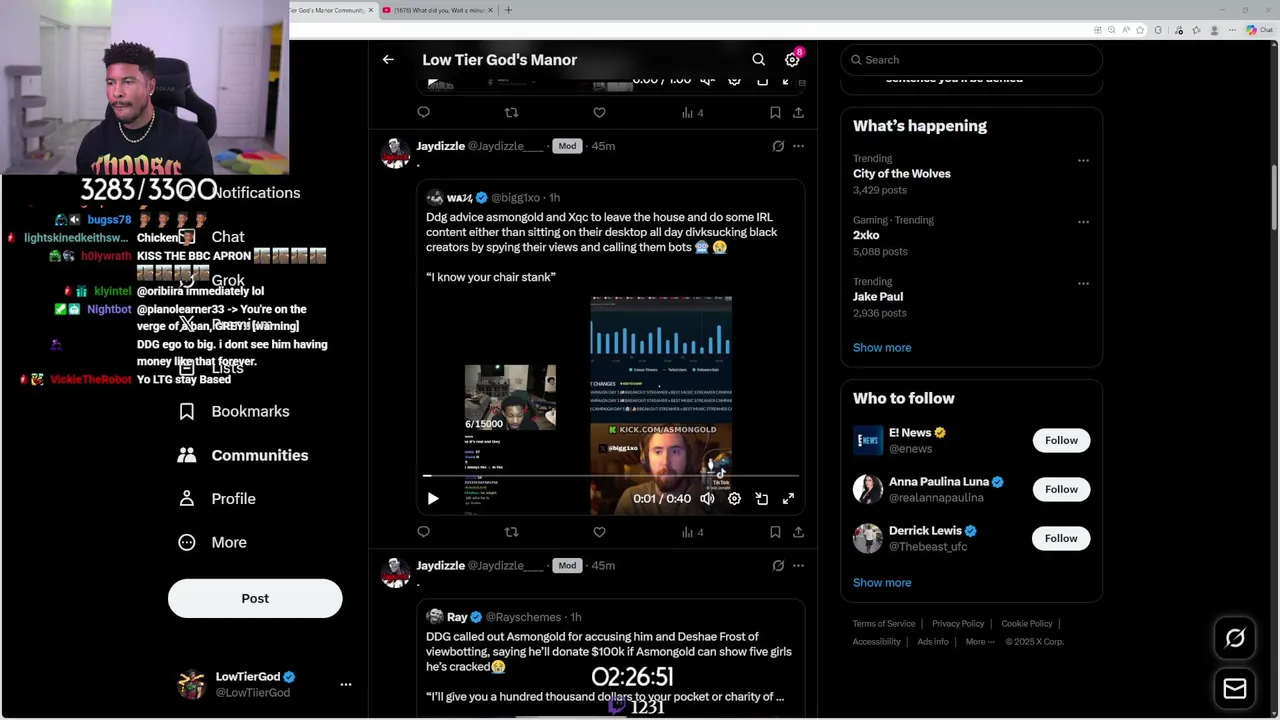This screenshot has height=720, width=1280.
Task: Open options for City of the Wolves trend
Action: coord(1083,160)
